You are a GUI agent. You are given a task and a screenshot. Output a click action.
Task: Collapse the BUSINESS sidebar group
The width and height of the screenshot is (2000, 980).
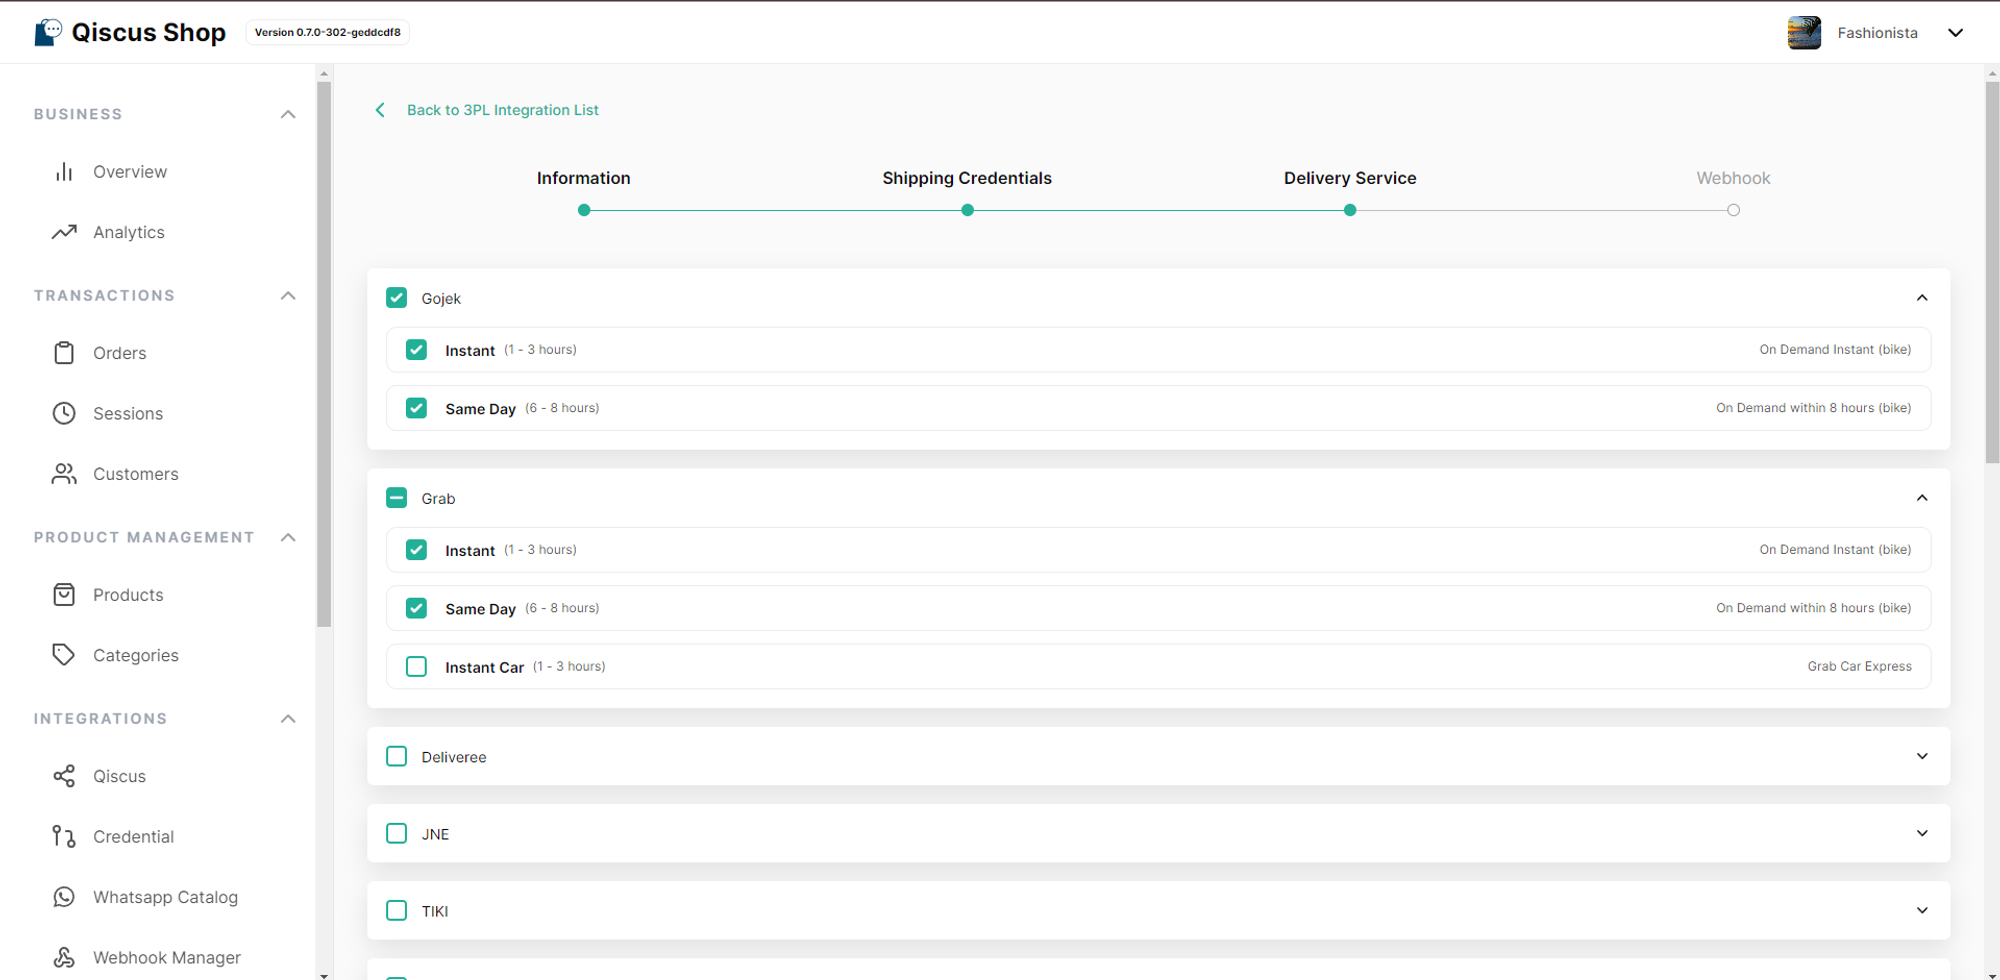(288, 114)
